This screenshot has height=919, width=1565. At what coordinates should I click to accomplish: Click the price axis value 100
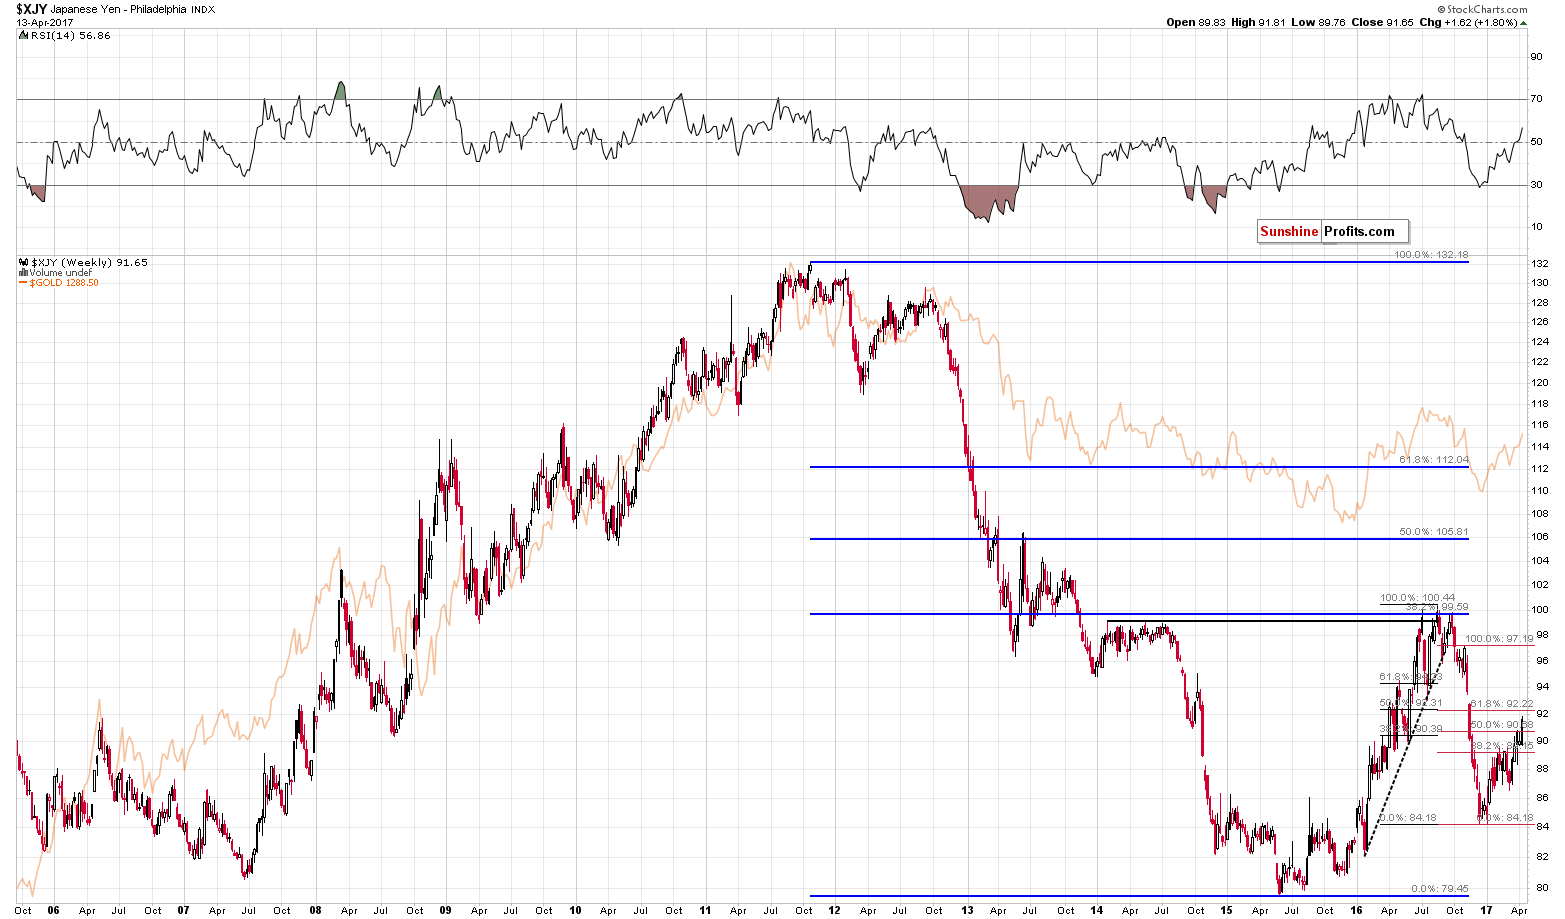click(1540, 610)
